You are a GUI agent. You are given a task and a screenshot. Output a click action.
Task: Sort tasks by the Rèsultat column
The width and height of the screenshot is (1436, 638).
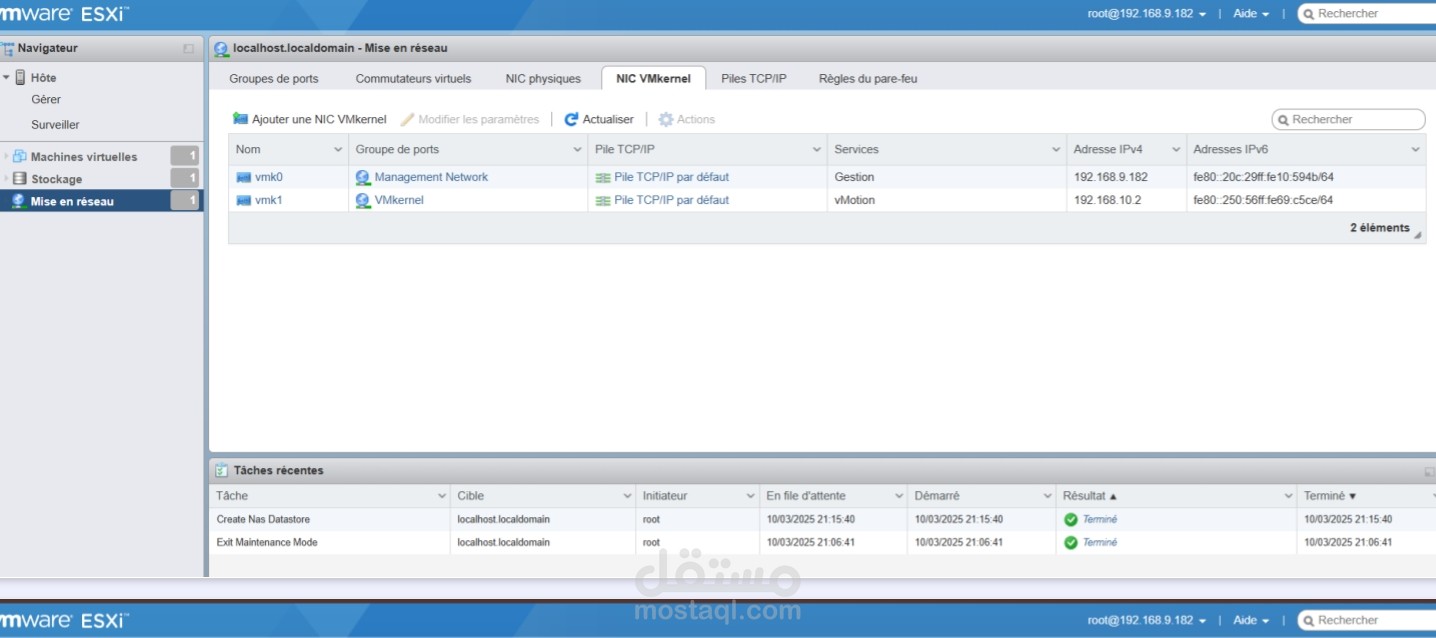pos(1087,495)
